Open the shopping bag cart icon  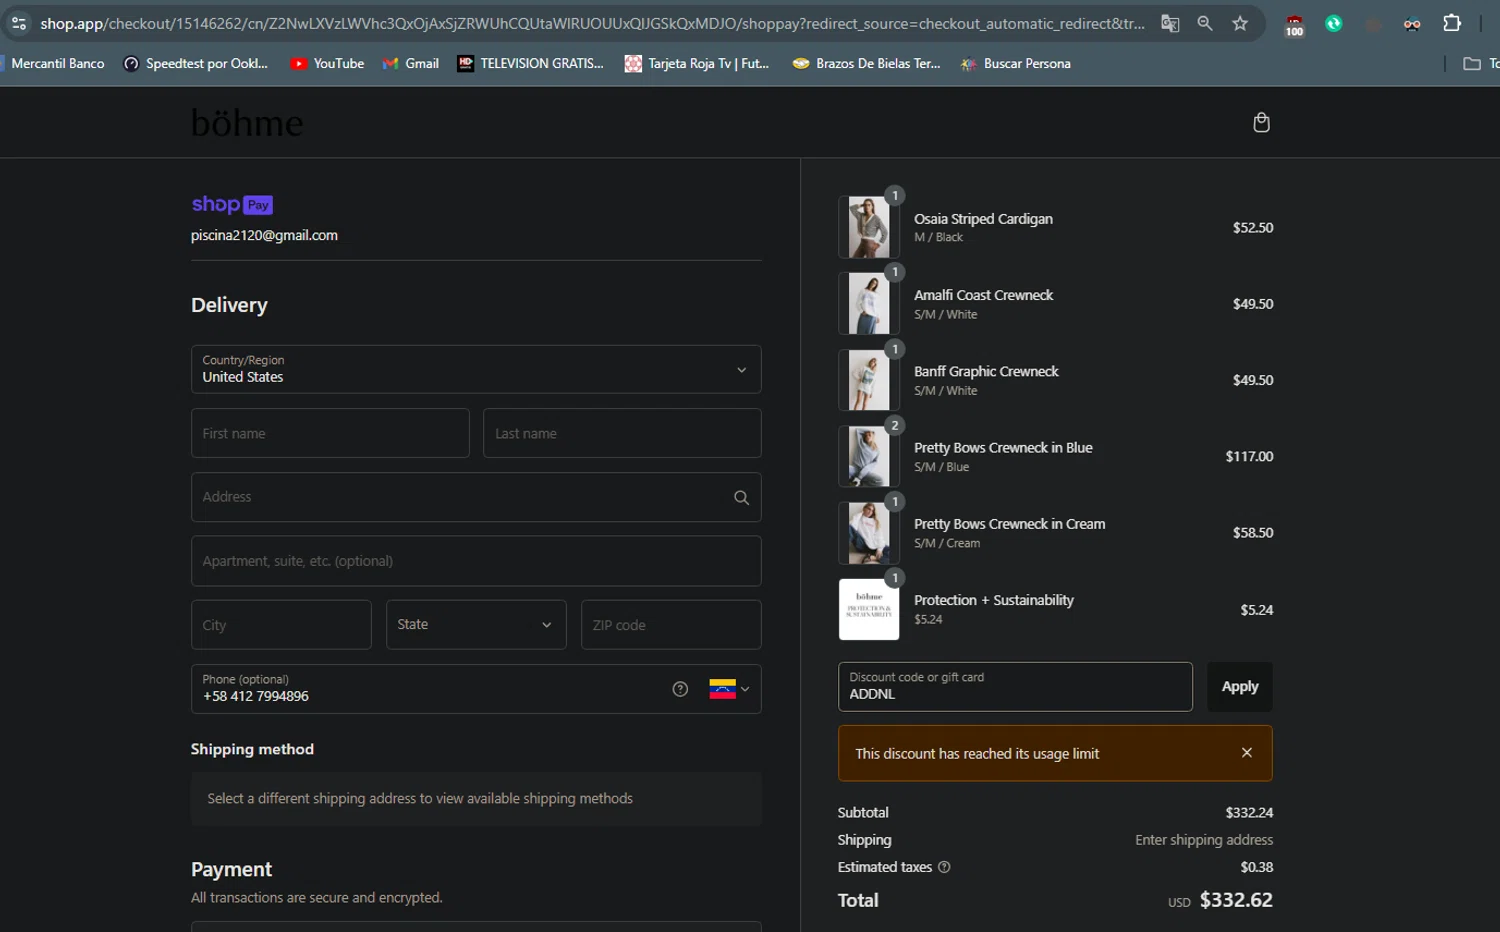[1261, 122]
